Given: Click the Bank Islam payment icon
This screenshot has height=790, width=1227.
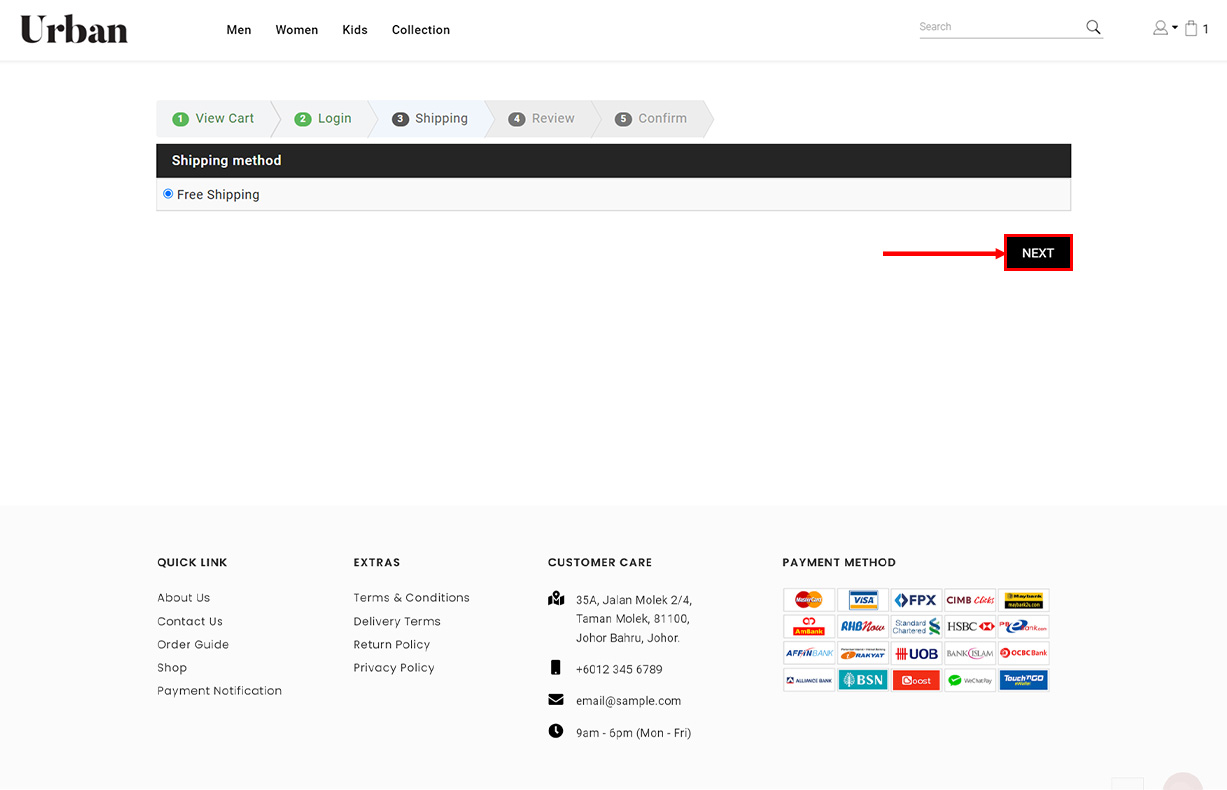Looking at the screenshot, I should pos(970,653).
